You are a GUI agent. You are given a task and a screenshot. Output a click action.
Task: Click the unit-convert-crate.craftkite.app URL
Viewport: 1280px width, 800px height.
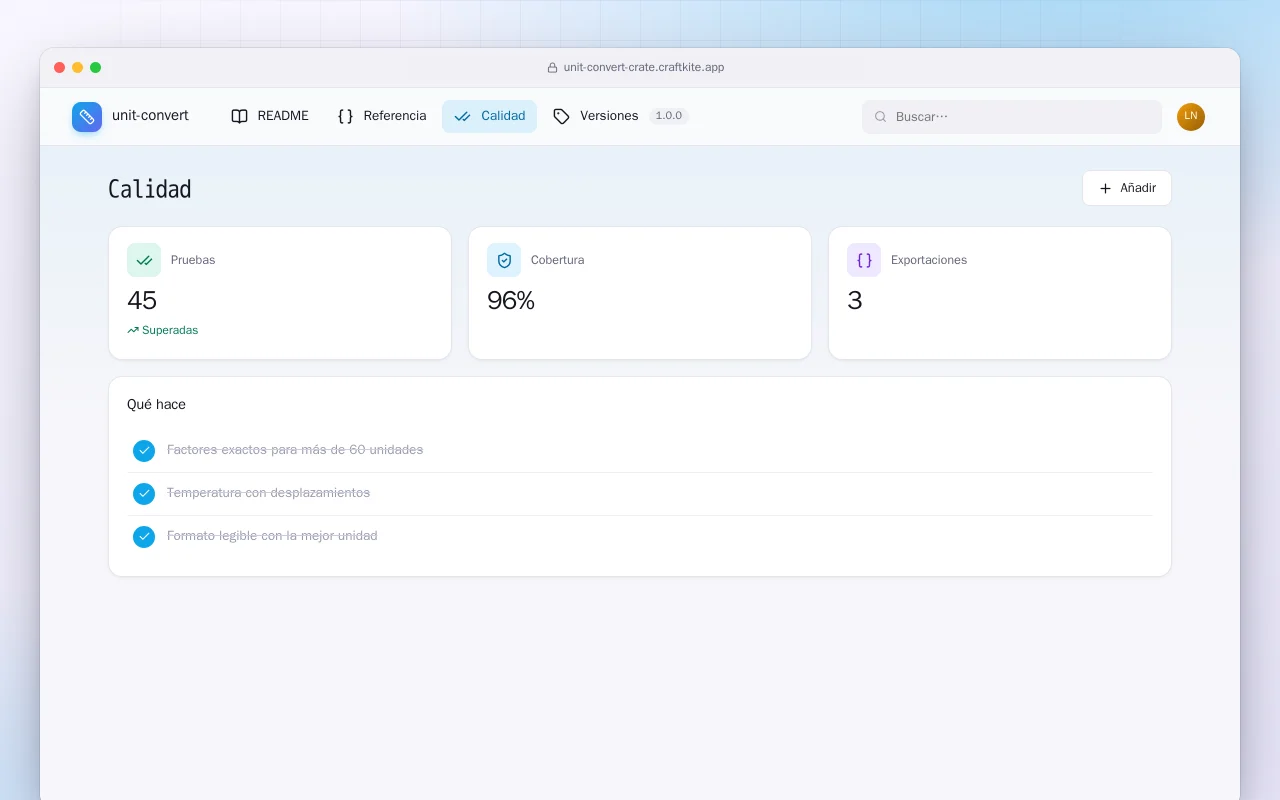(644, 68)
